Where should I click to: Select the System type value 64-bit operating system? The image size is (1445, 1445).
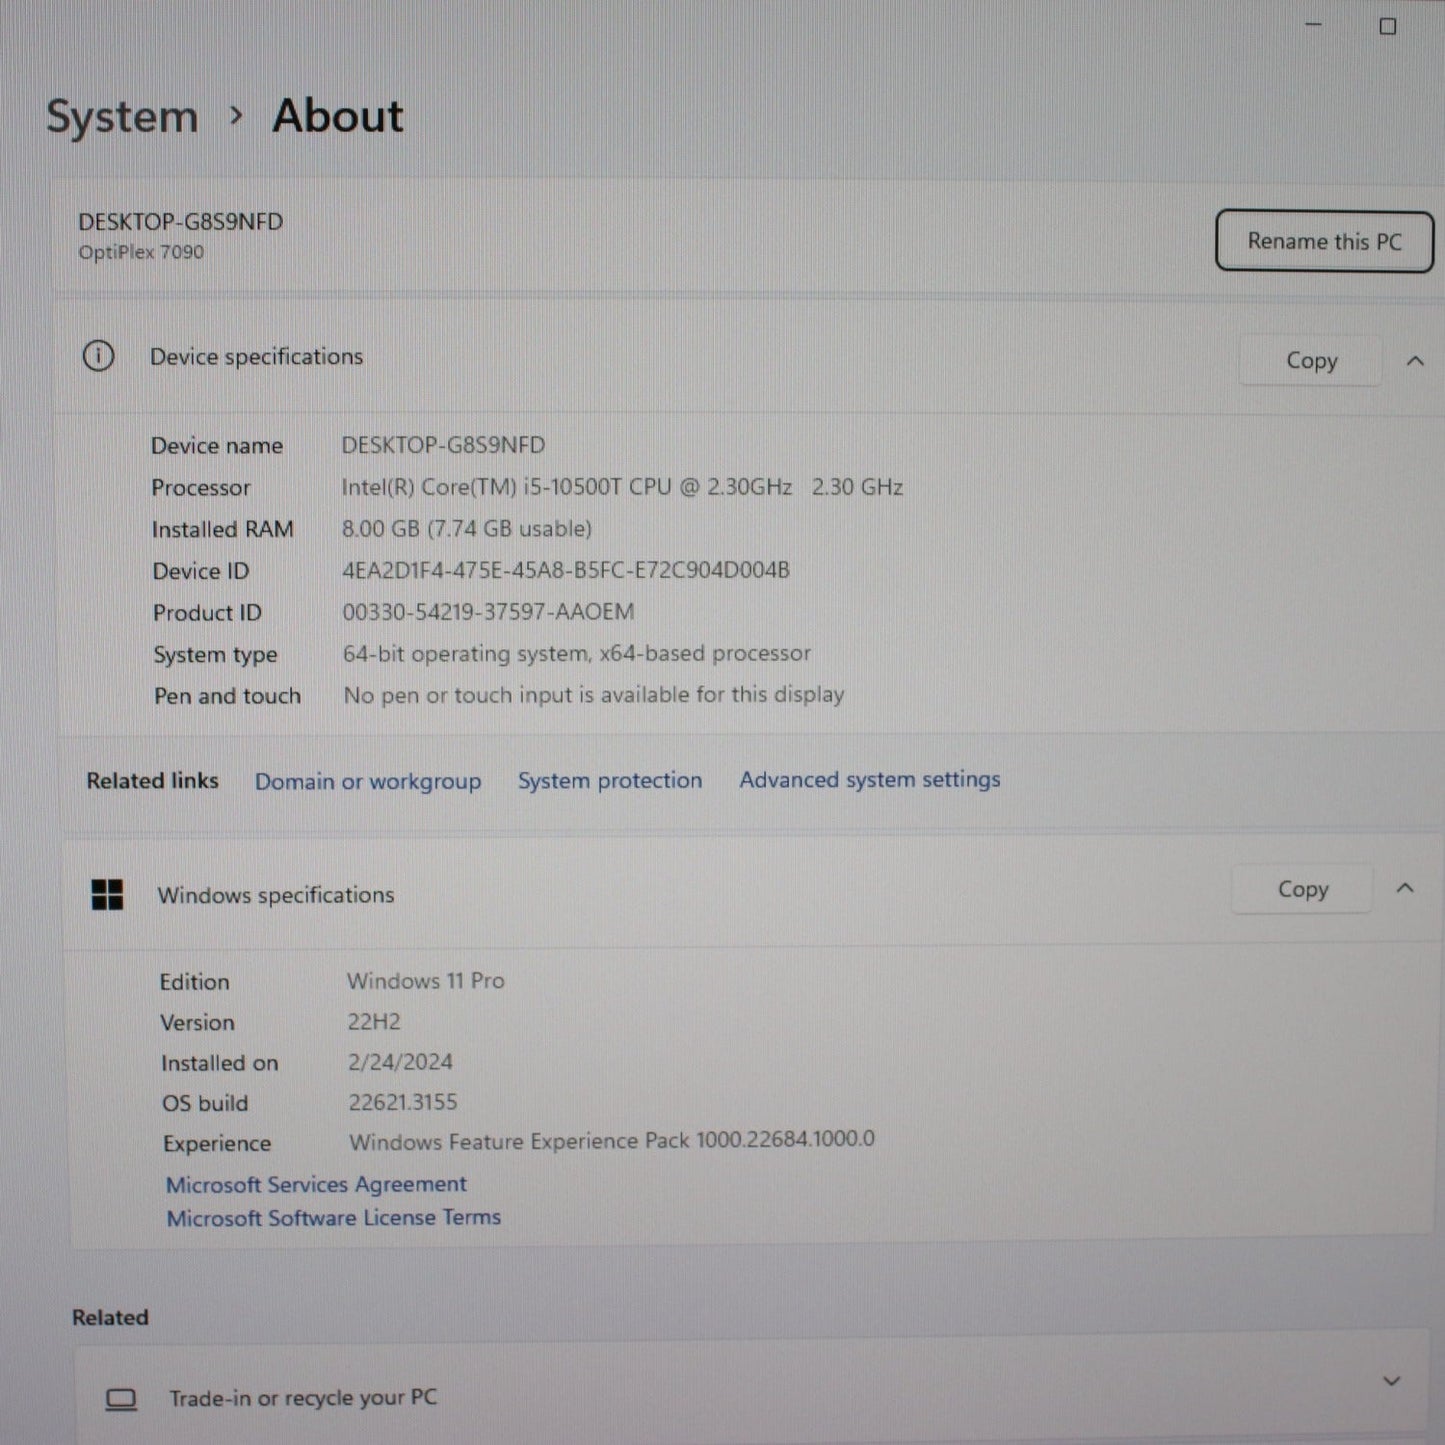point(577,653)
